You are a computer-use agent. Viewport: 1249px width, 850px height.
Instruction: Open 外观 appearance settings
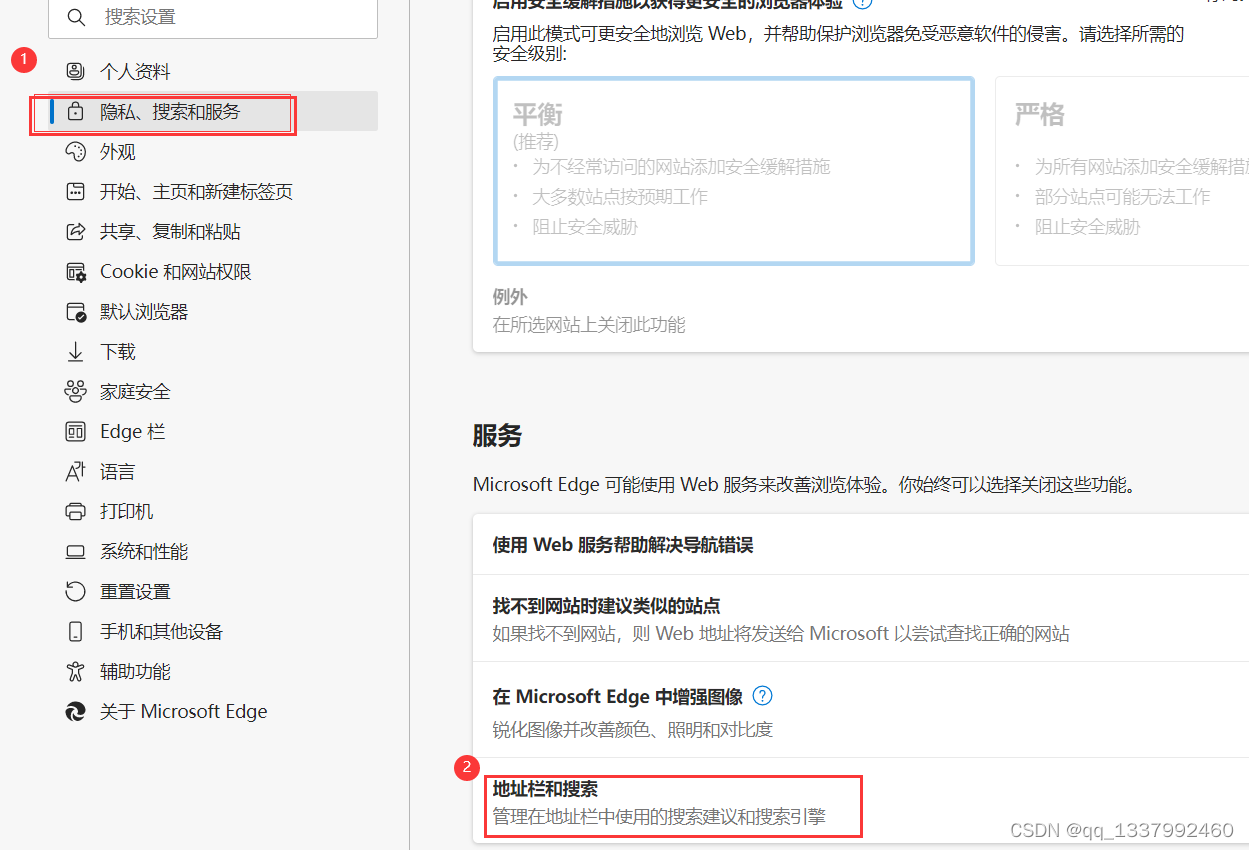(118, 151)
